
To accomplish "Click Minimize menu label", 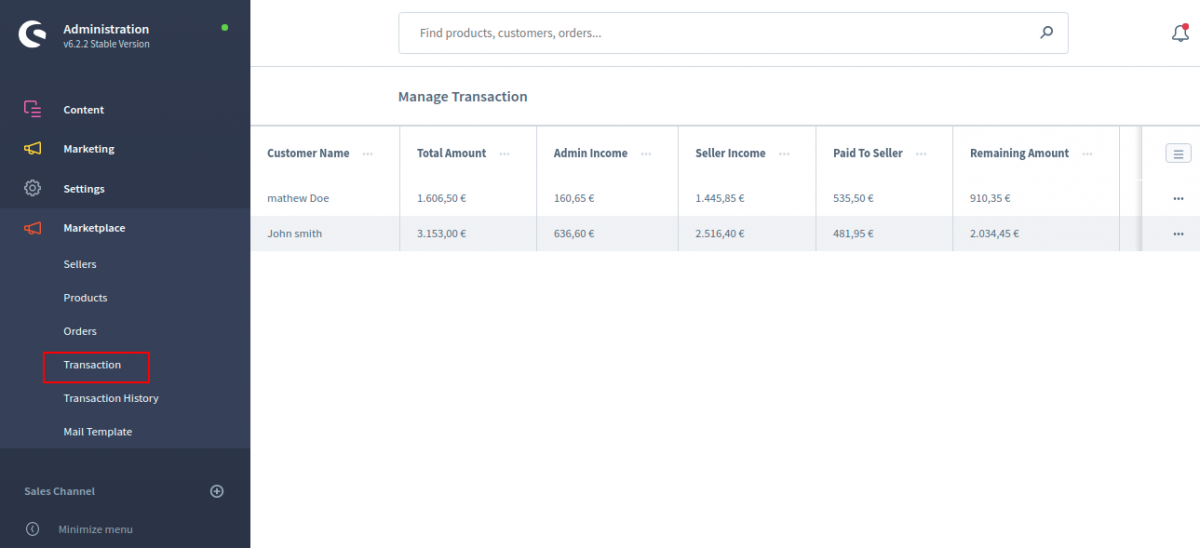I will pyautogui.click(x=95, y=529).
